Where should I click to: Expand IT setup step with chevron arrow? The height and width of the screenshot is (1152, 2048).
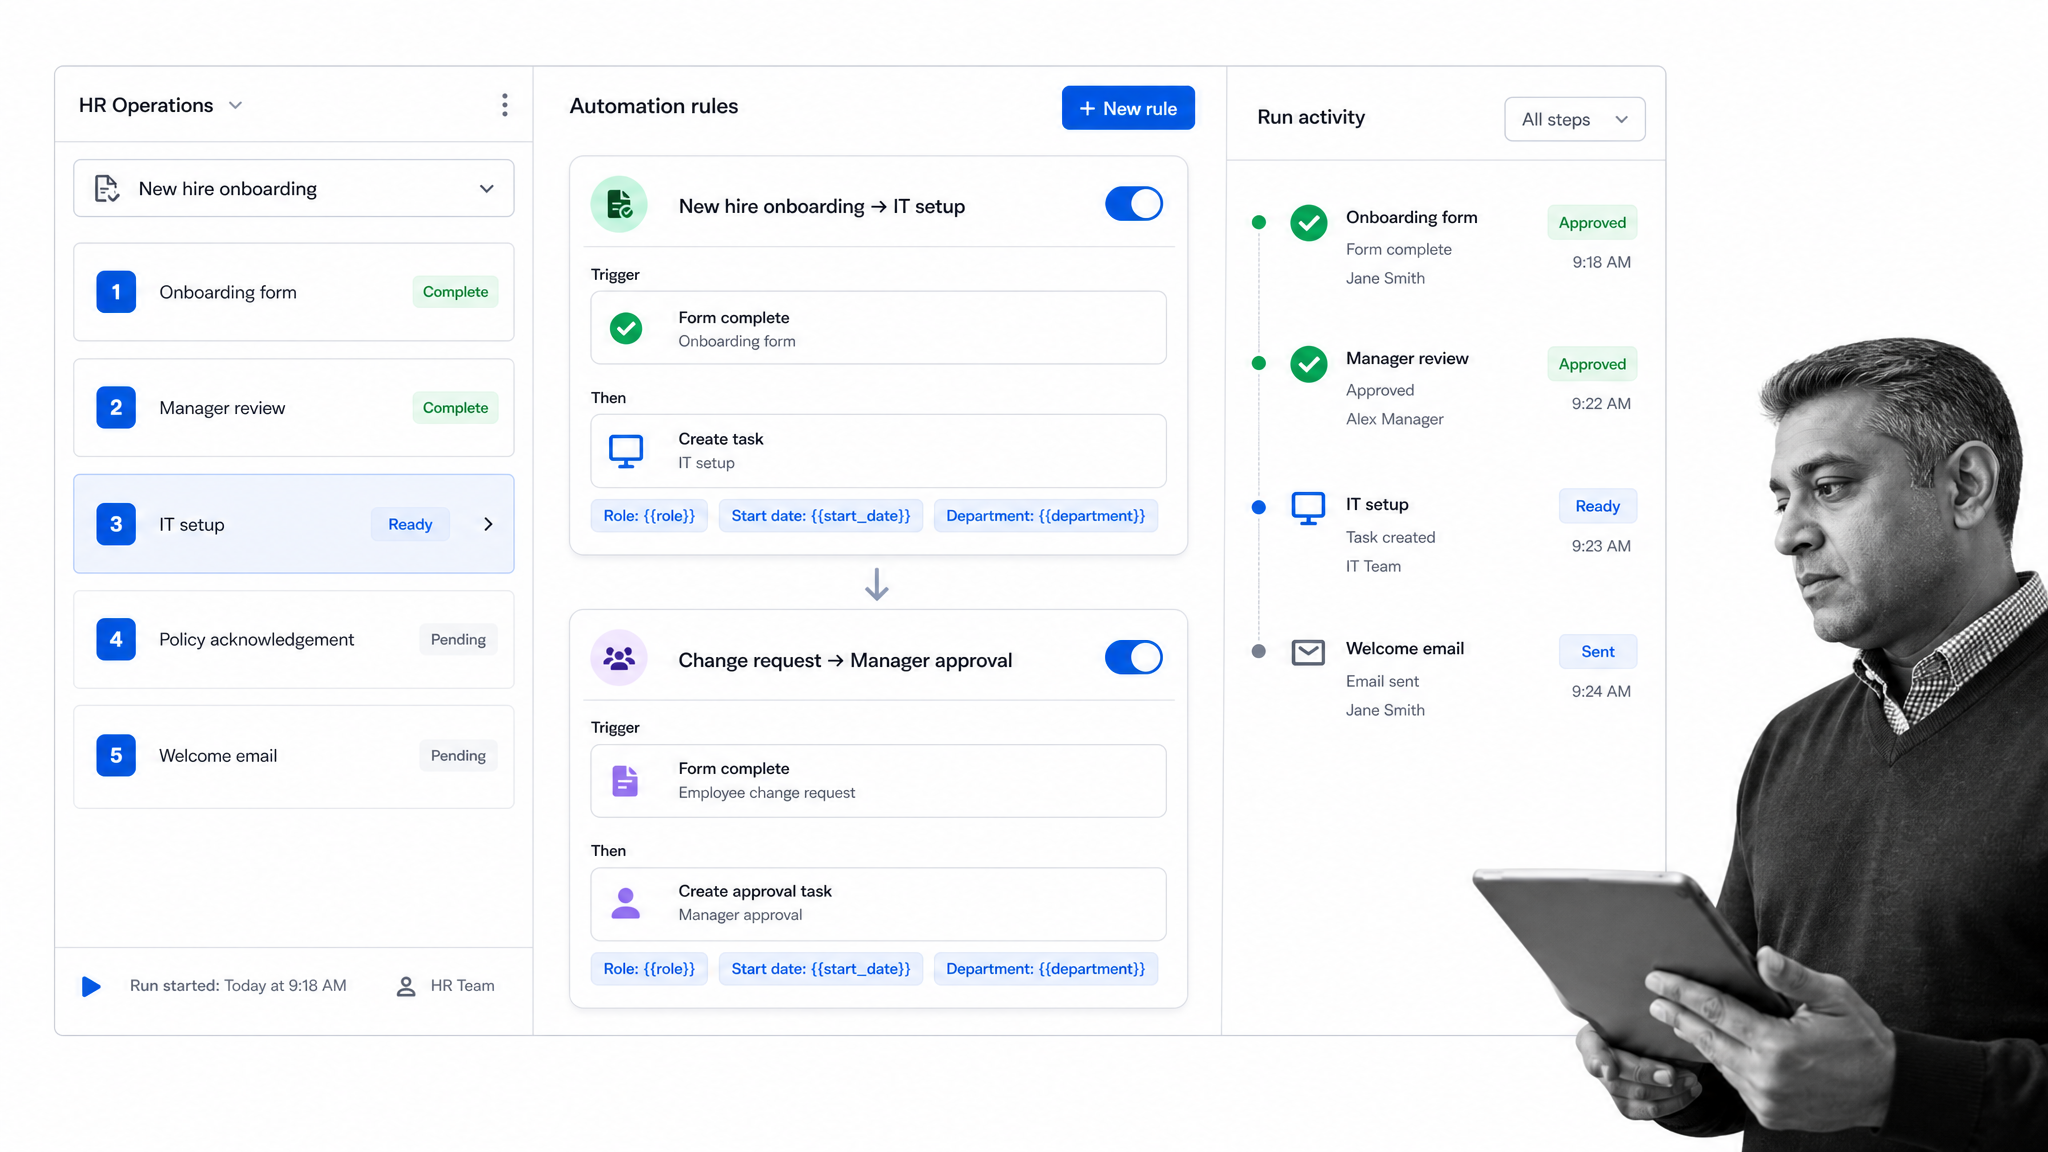click(488, 524)
